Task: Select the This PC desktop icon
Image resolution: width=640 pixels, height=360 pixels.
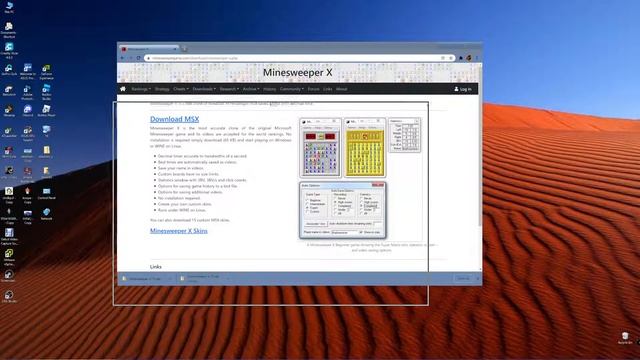Action: [x=9, y=7]
